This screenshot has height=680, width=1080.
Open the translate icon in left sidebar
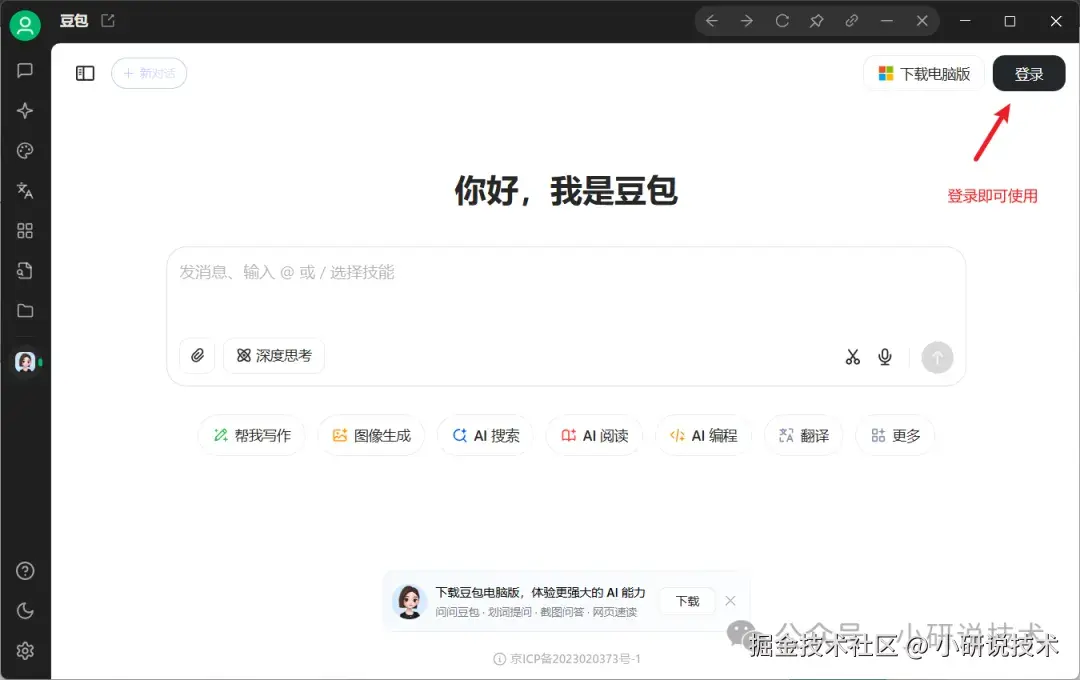[x=25, y=191]
